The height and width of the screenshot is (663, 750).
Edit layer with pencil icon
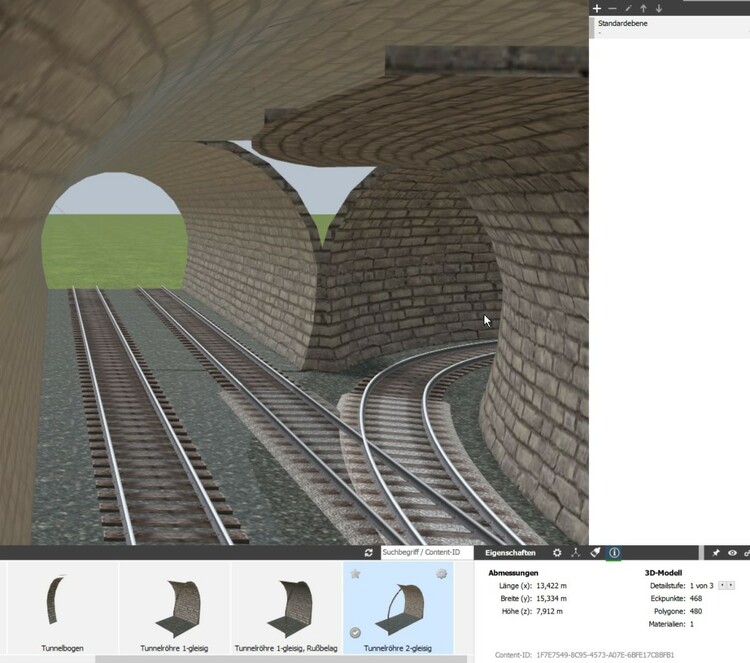coord(628,8)
